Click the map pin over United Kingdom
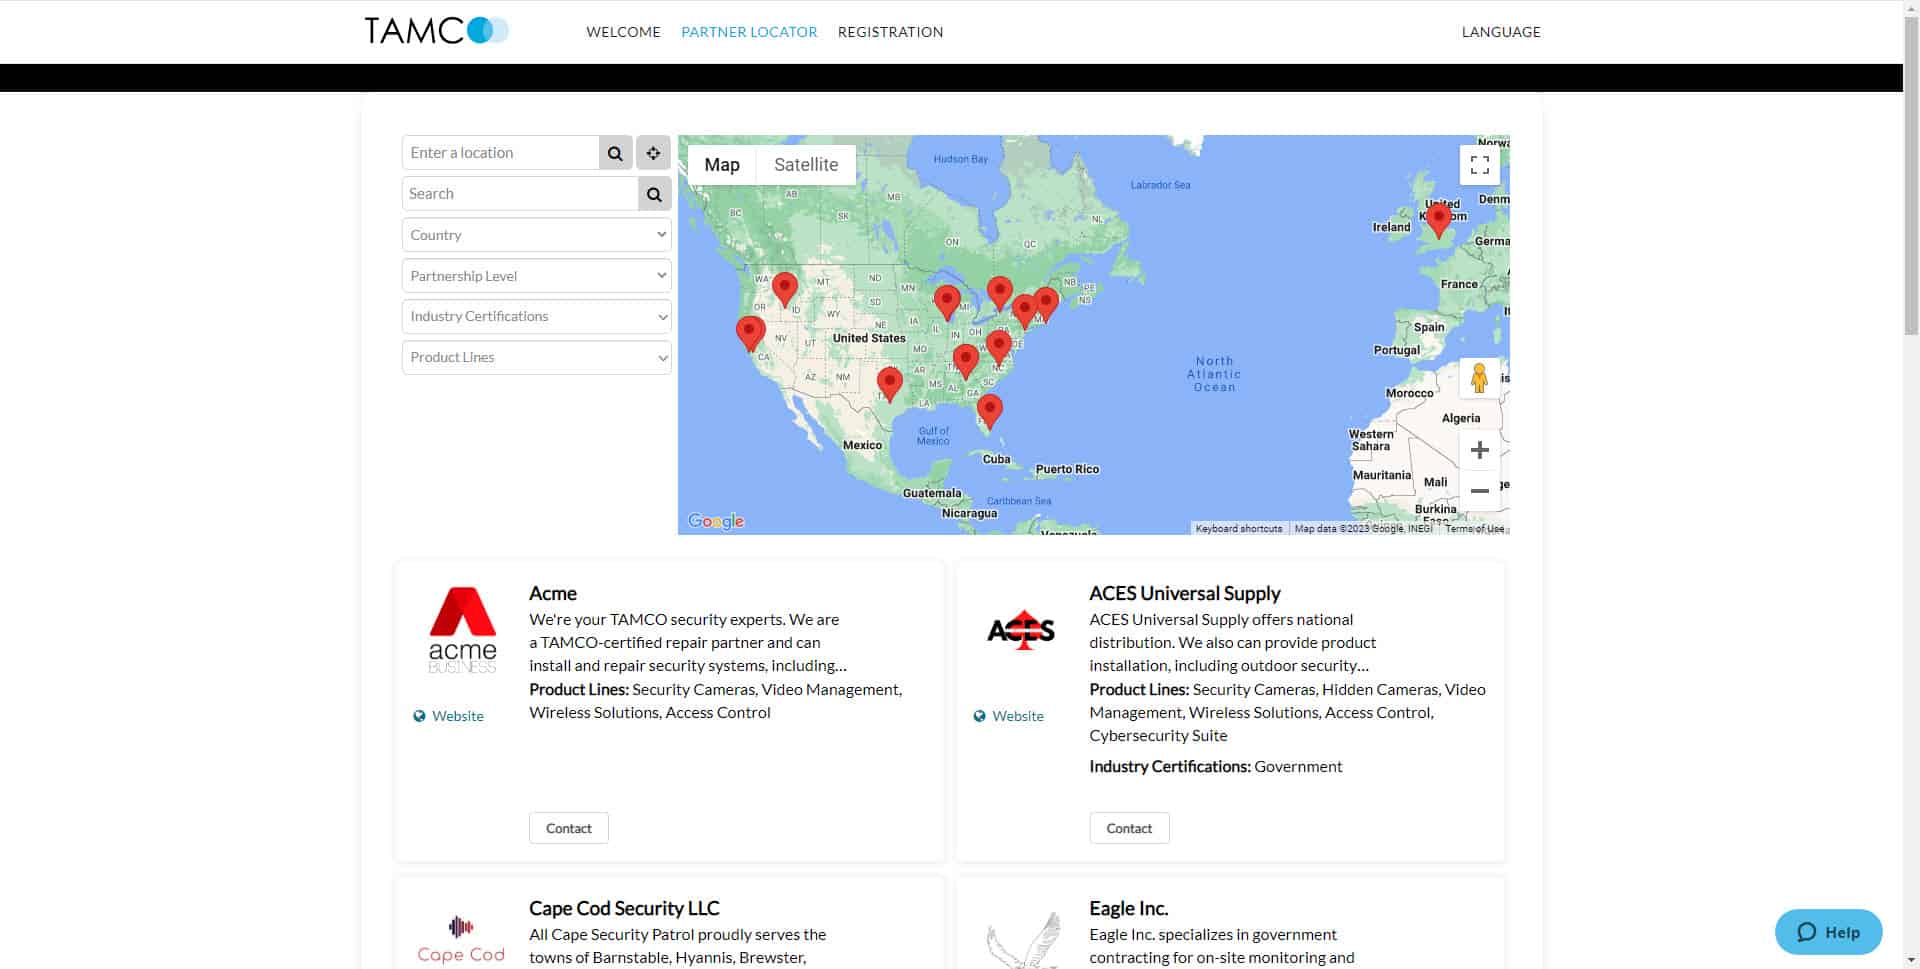This screenshot has width=1920, height=969. point(1438,218)
